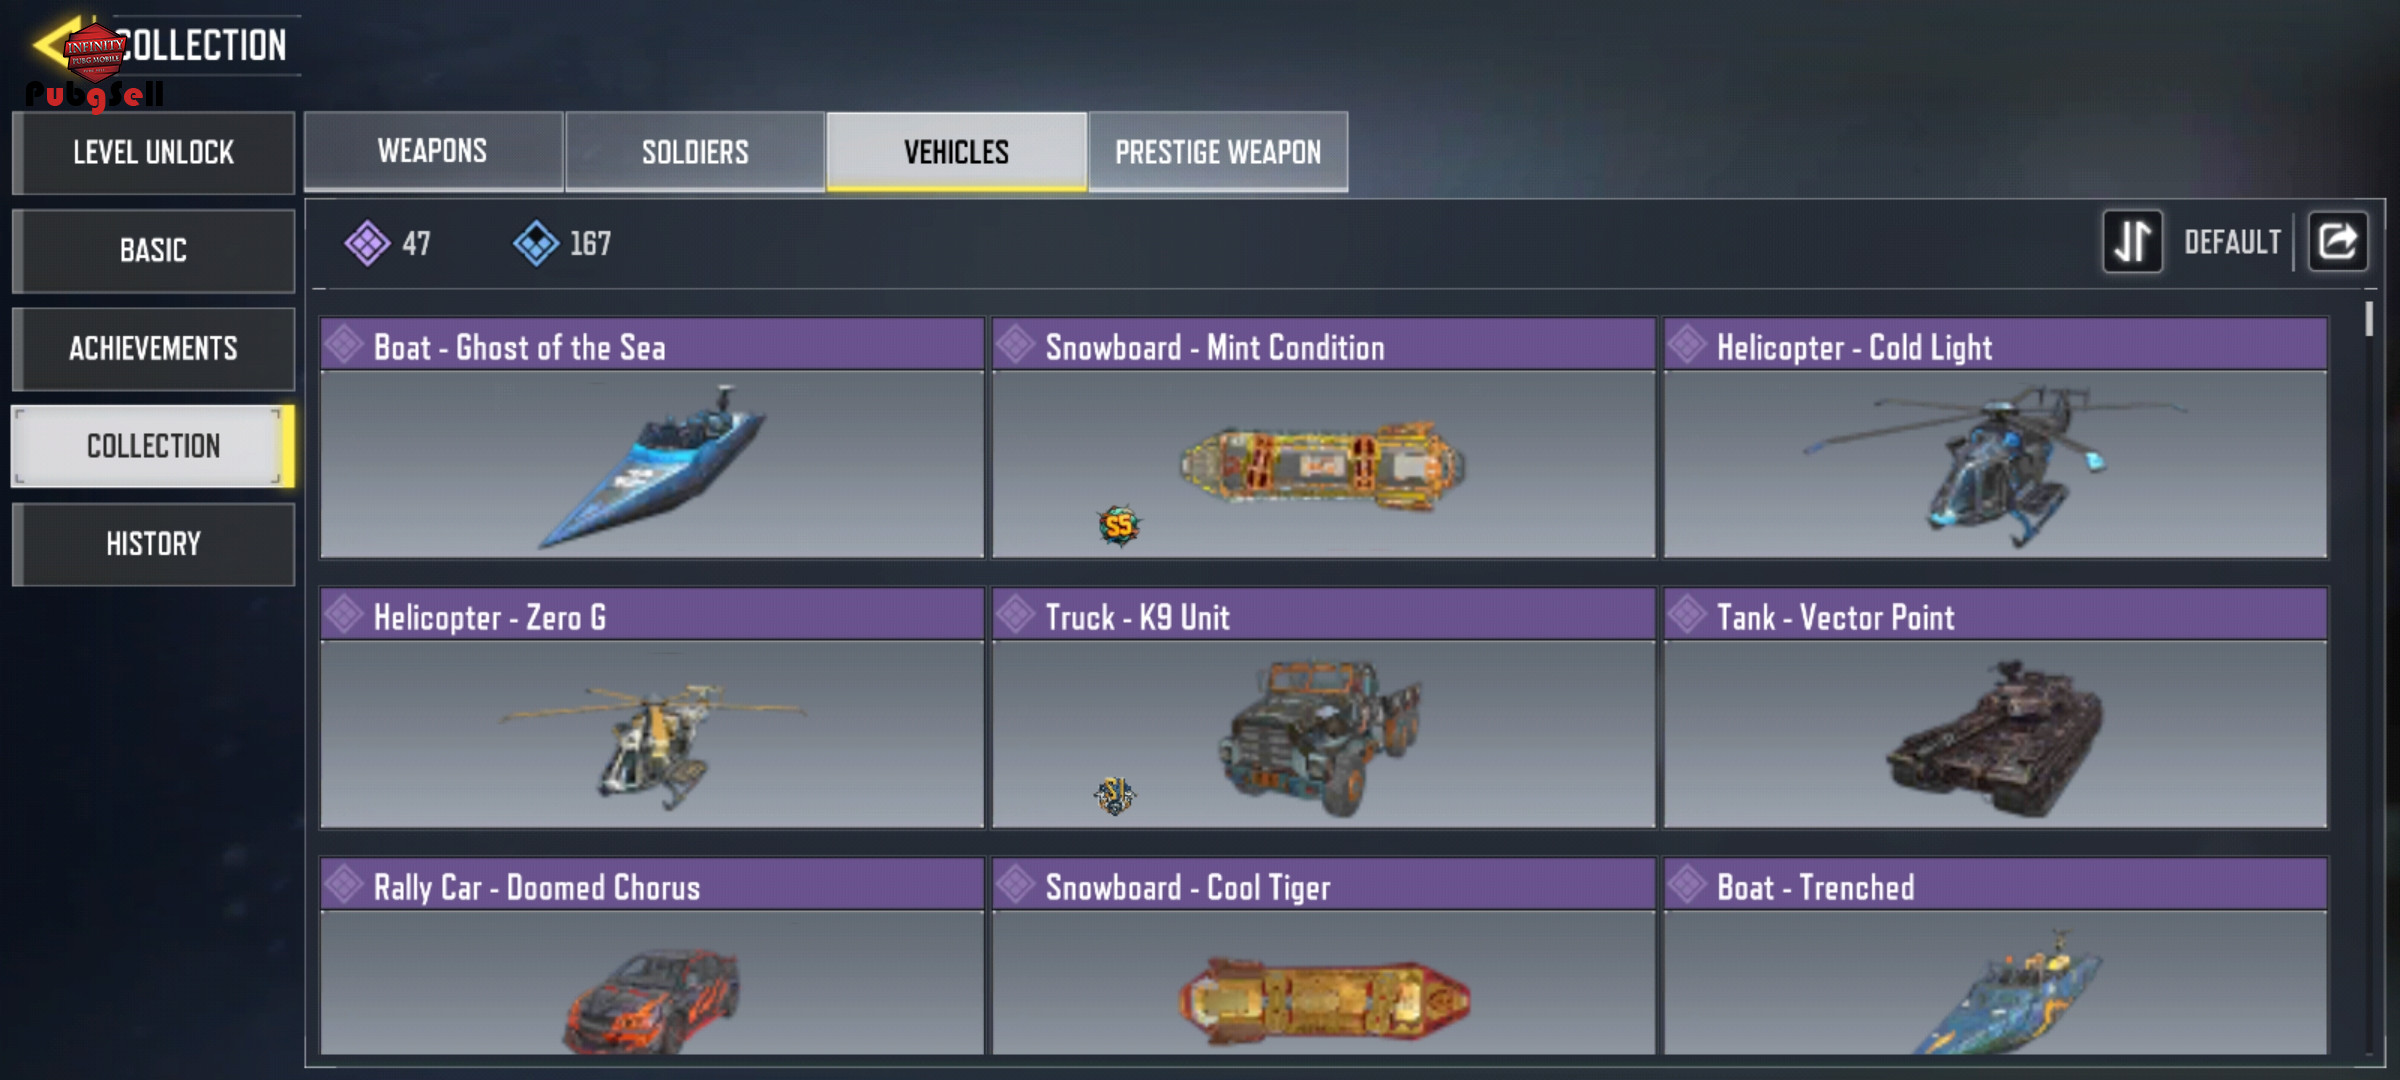Viewport: 2400px width, 1080px height.
Task: Click rarity diamond on Helicopter Cold Light header
Action: [x=1687, y=345]
